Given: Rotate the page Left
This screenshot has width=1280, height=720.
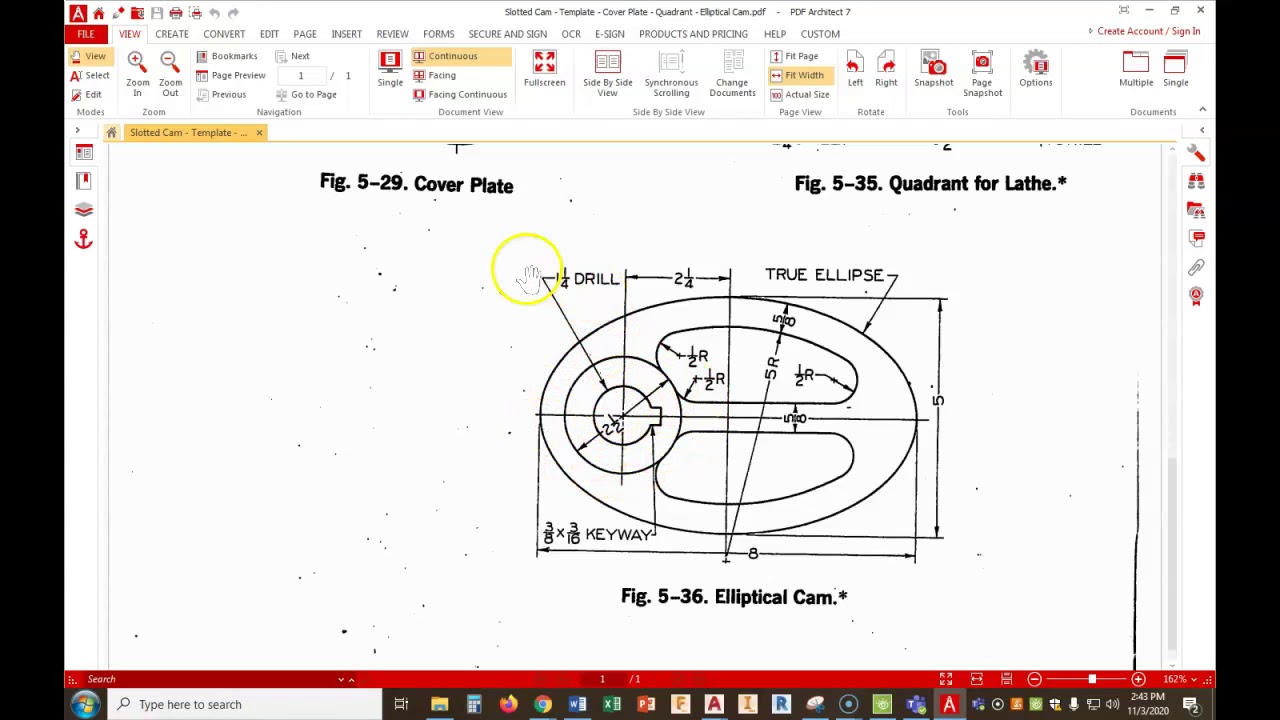Looking at the screenshot, I should (855, 68).
